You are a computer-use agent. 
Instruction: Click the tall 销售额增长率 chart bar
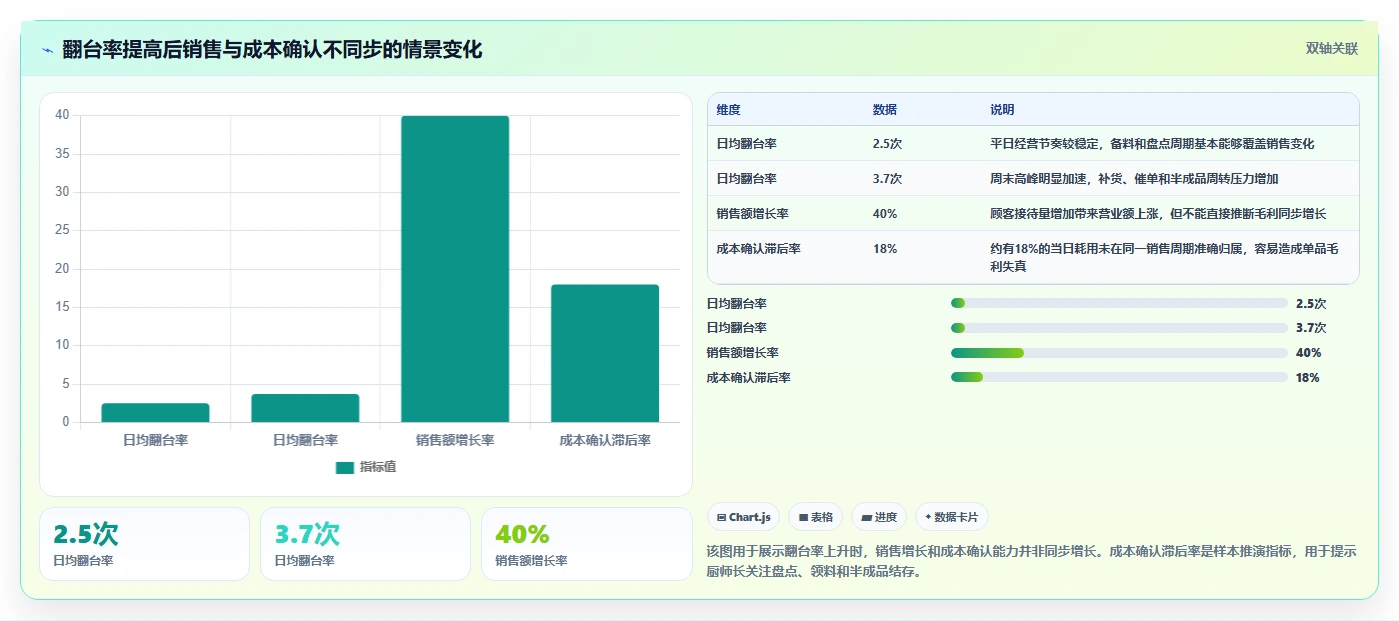455,269
